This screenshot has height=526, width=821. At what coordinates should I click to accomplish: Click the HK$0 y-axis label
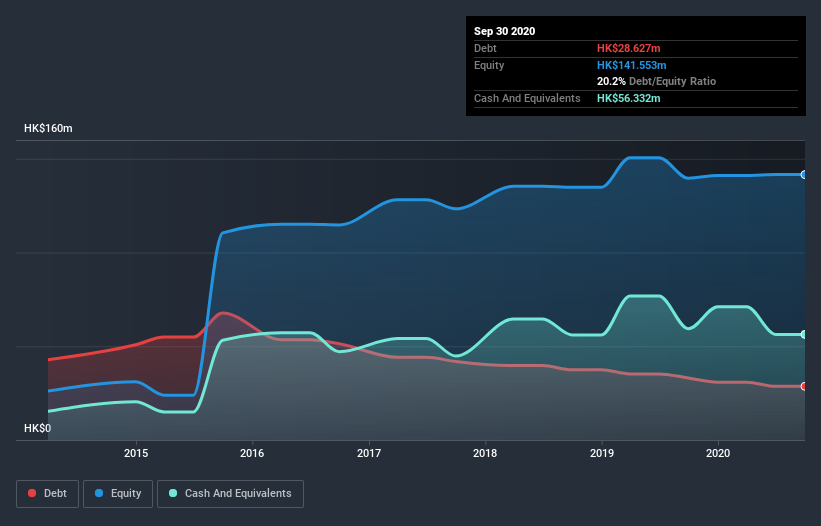point(38,428)
